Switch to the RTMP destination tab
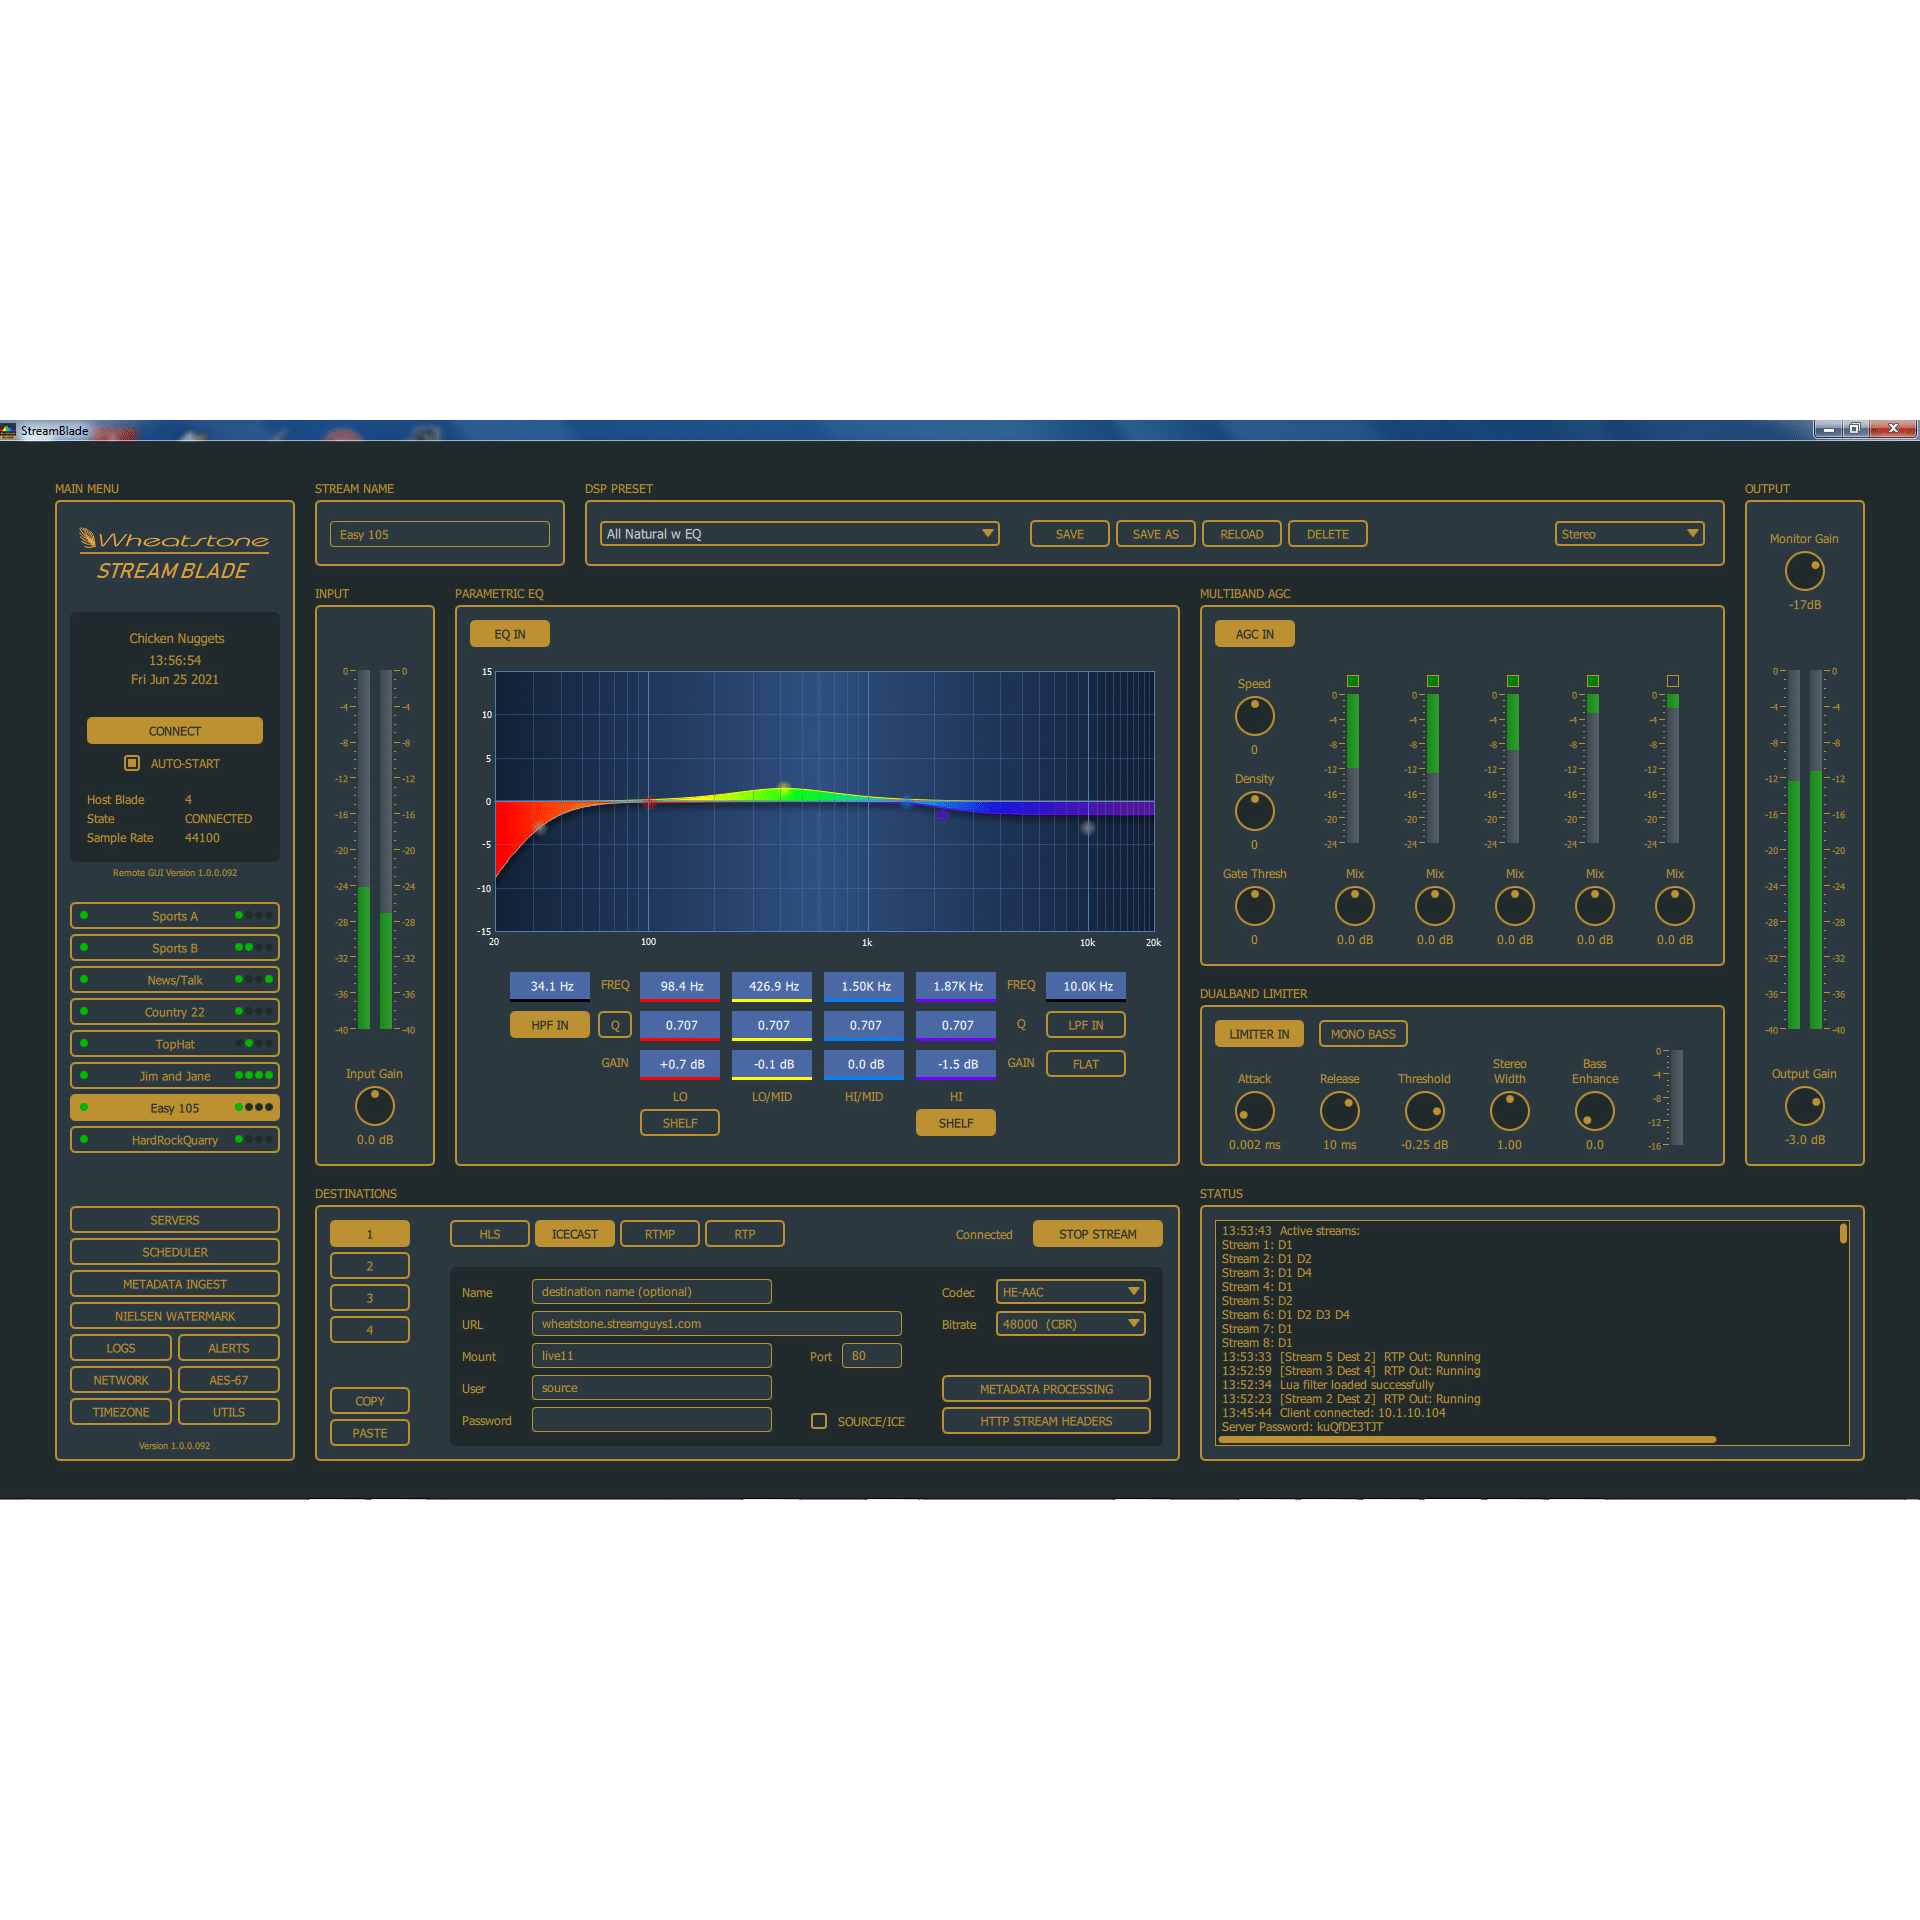The width and height of the screenshot is (1920, 1920). pos(659,1234)
